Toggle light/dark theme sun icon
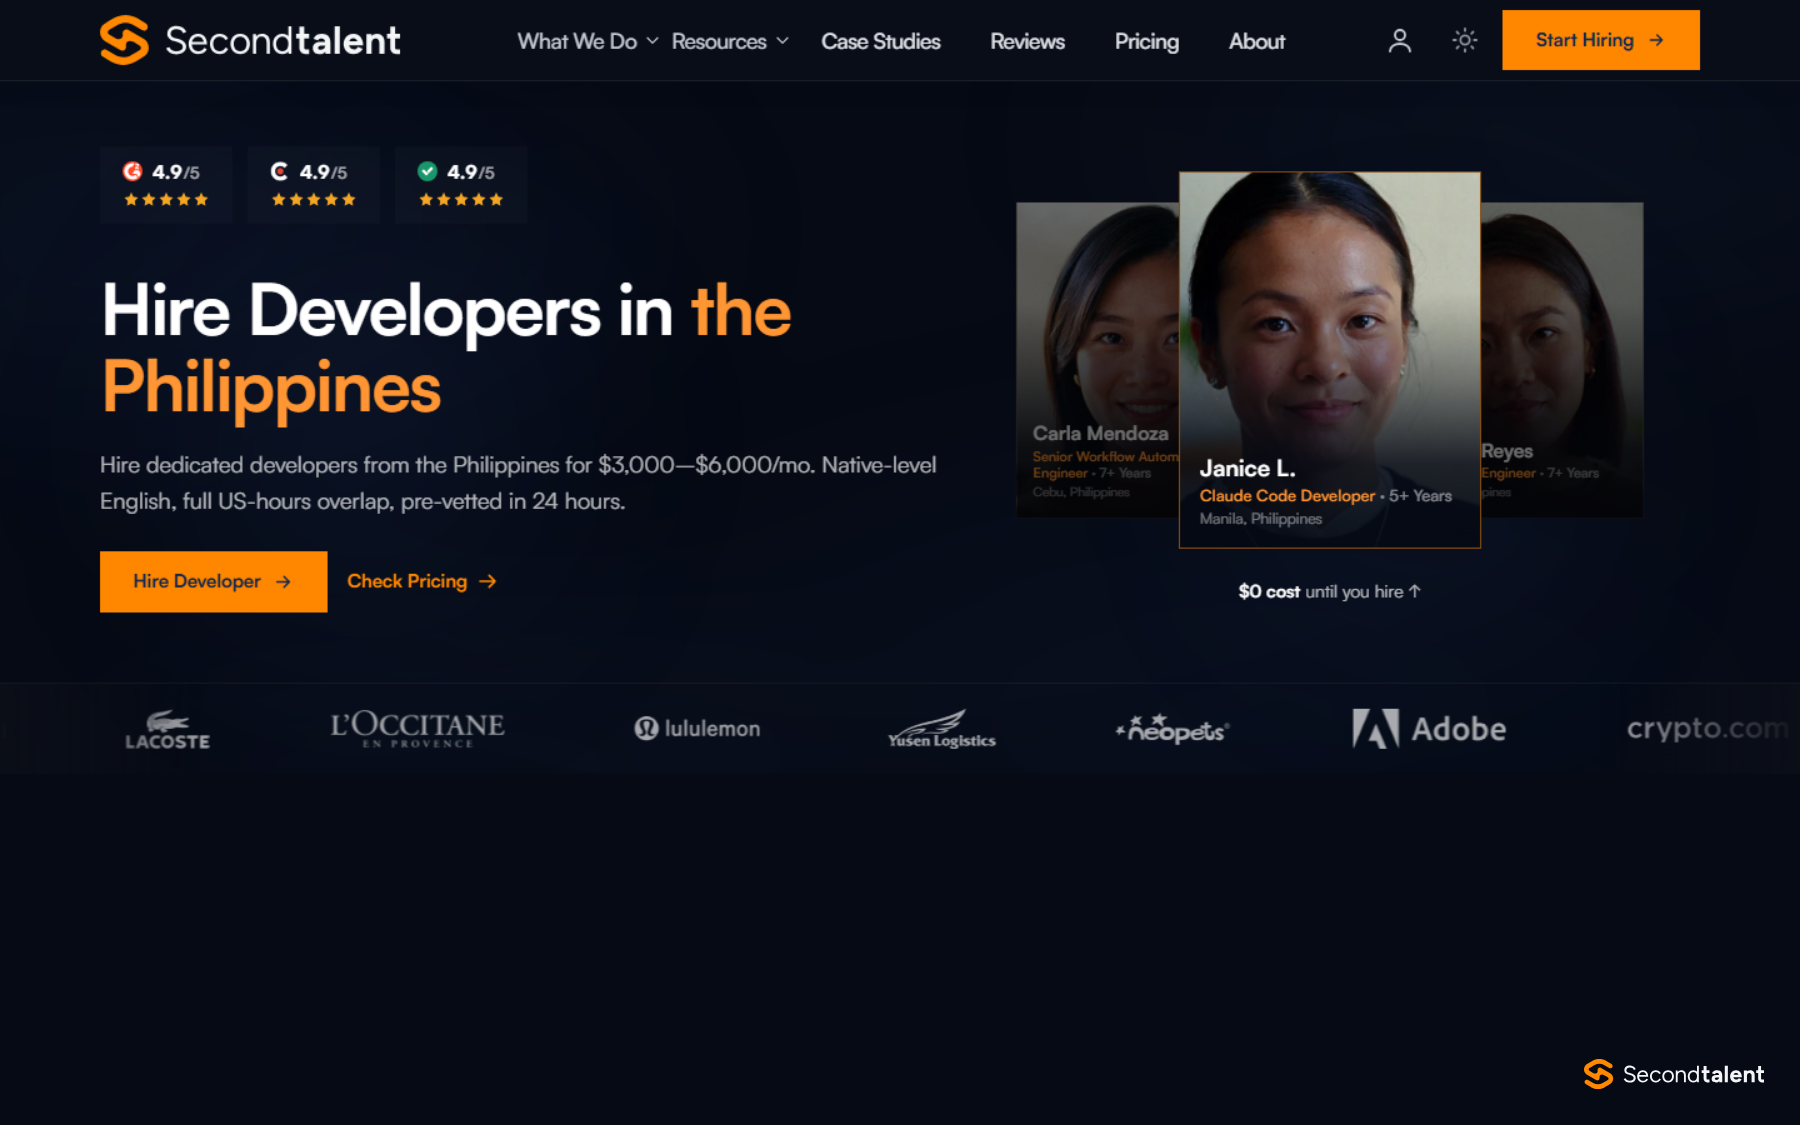The image size is (1800, 1125). [1464, 40]
